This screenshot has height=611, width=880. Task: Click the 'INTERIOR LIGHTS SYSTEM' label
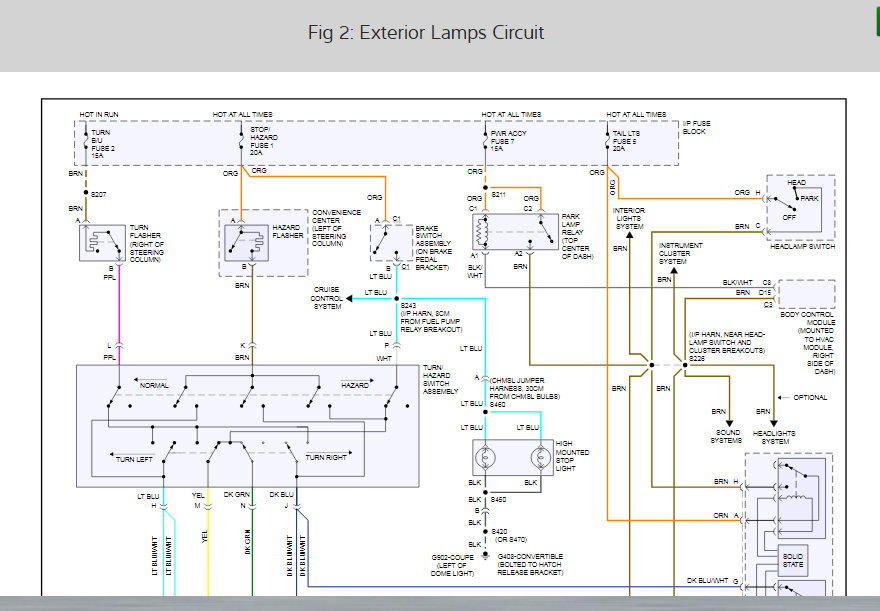coord(629,218)
